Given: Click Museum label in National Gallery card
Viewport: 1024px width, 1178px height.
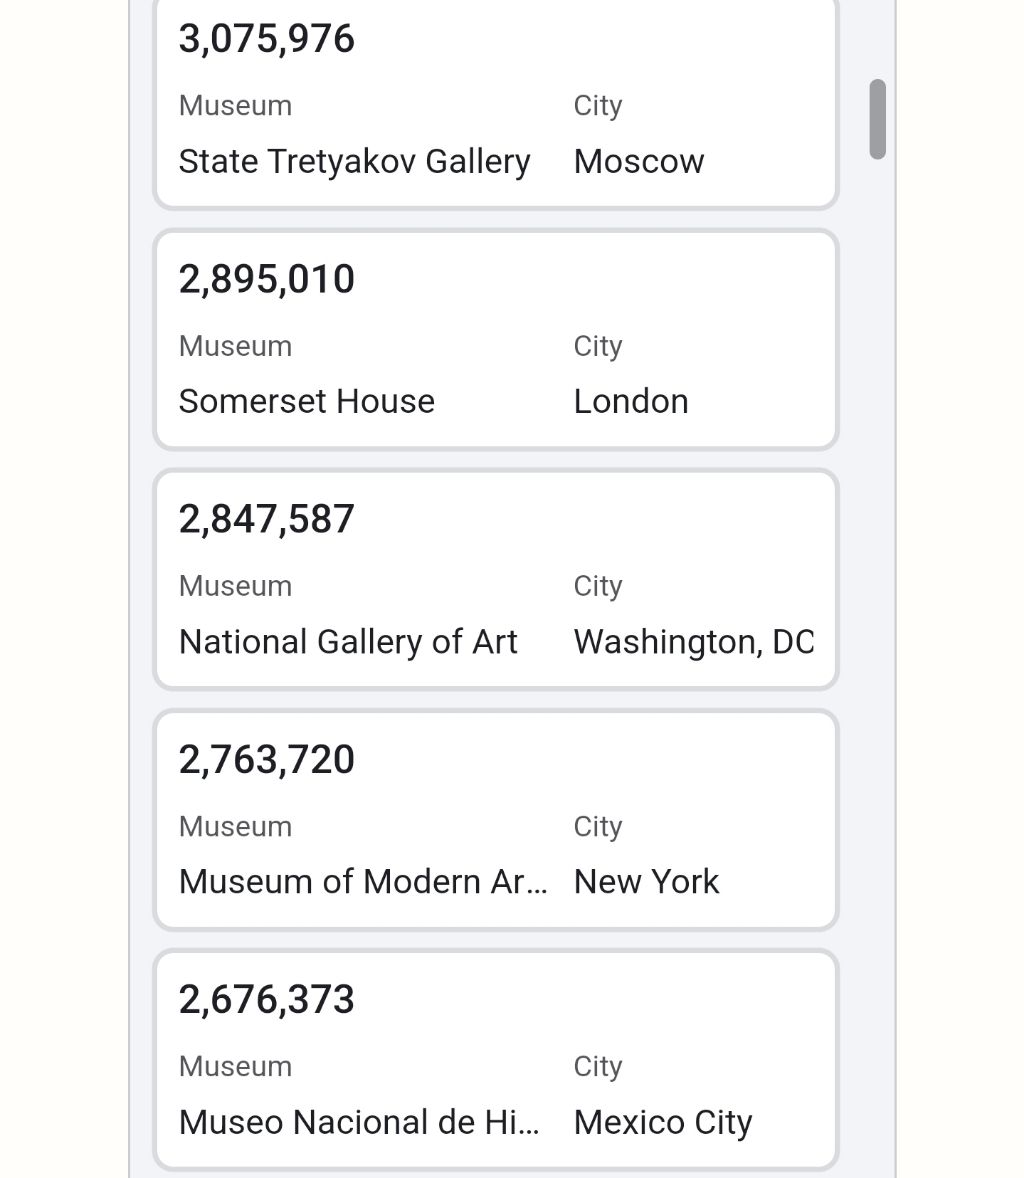Looking at the screenshot, I should click(235, 586).
